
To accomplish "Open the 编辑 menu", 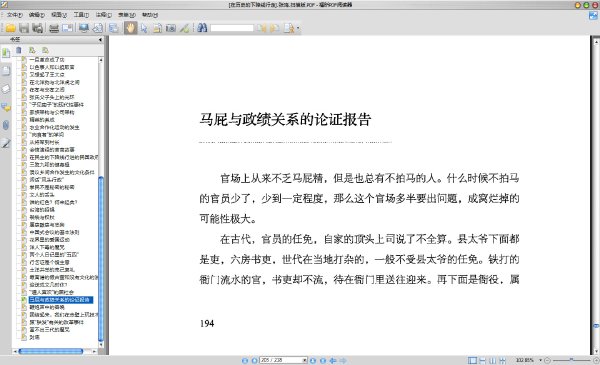I will coord(36,15).
